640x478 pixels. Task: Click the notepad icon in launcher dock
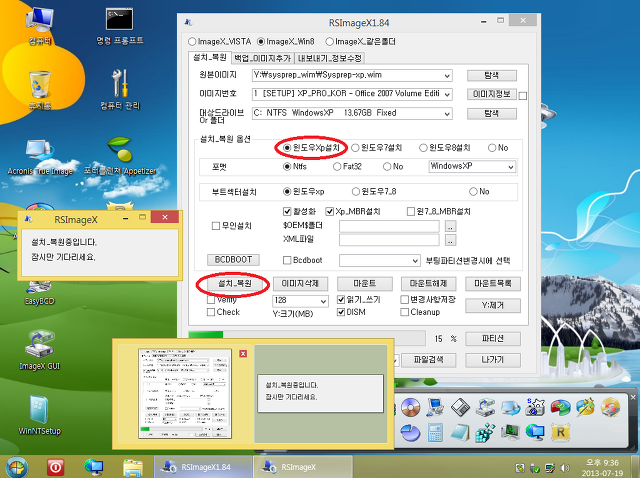[460, 432]
